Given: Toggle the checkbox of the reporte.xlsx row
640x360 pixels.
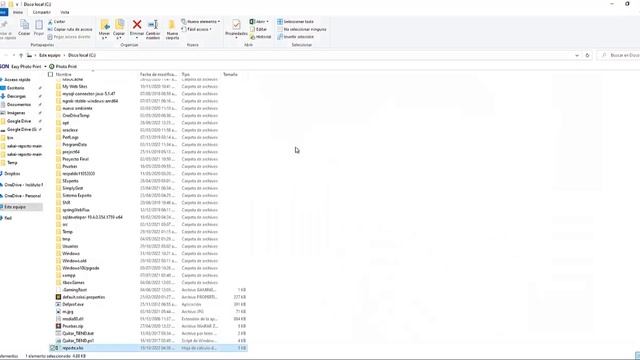Looking at the screenshot, I should [52, 348].
